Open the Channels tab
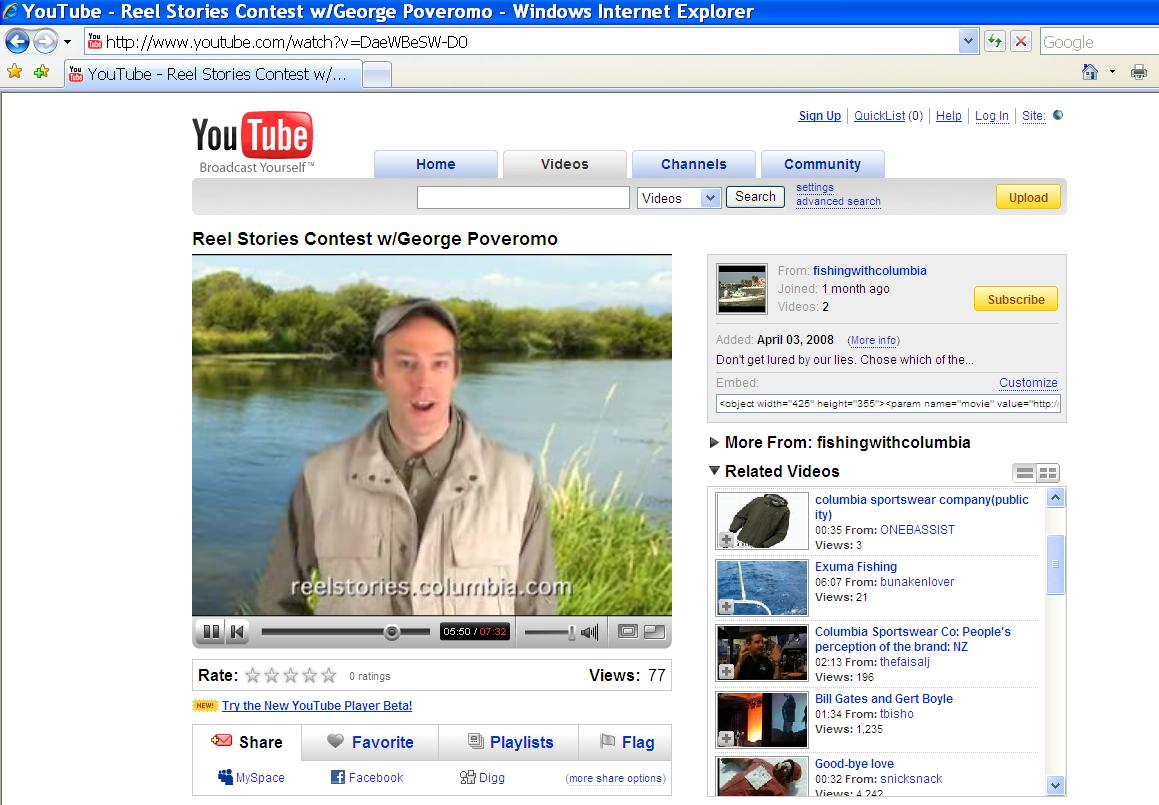 [693, 164]
